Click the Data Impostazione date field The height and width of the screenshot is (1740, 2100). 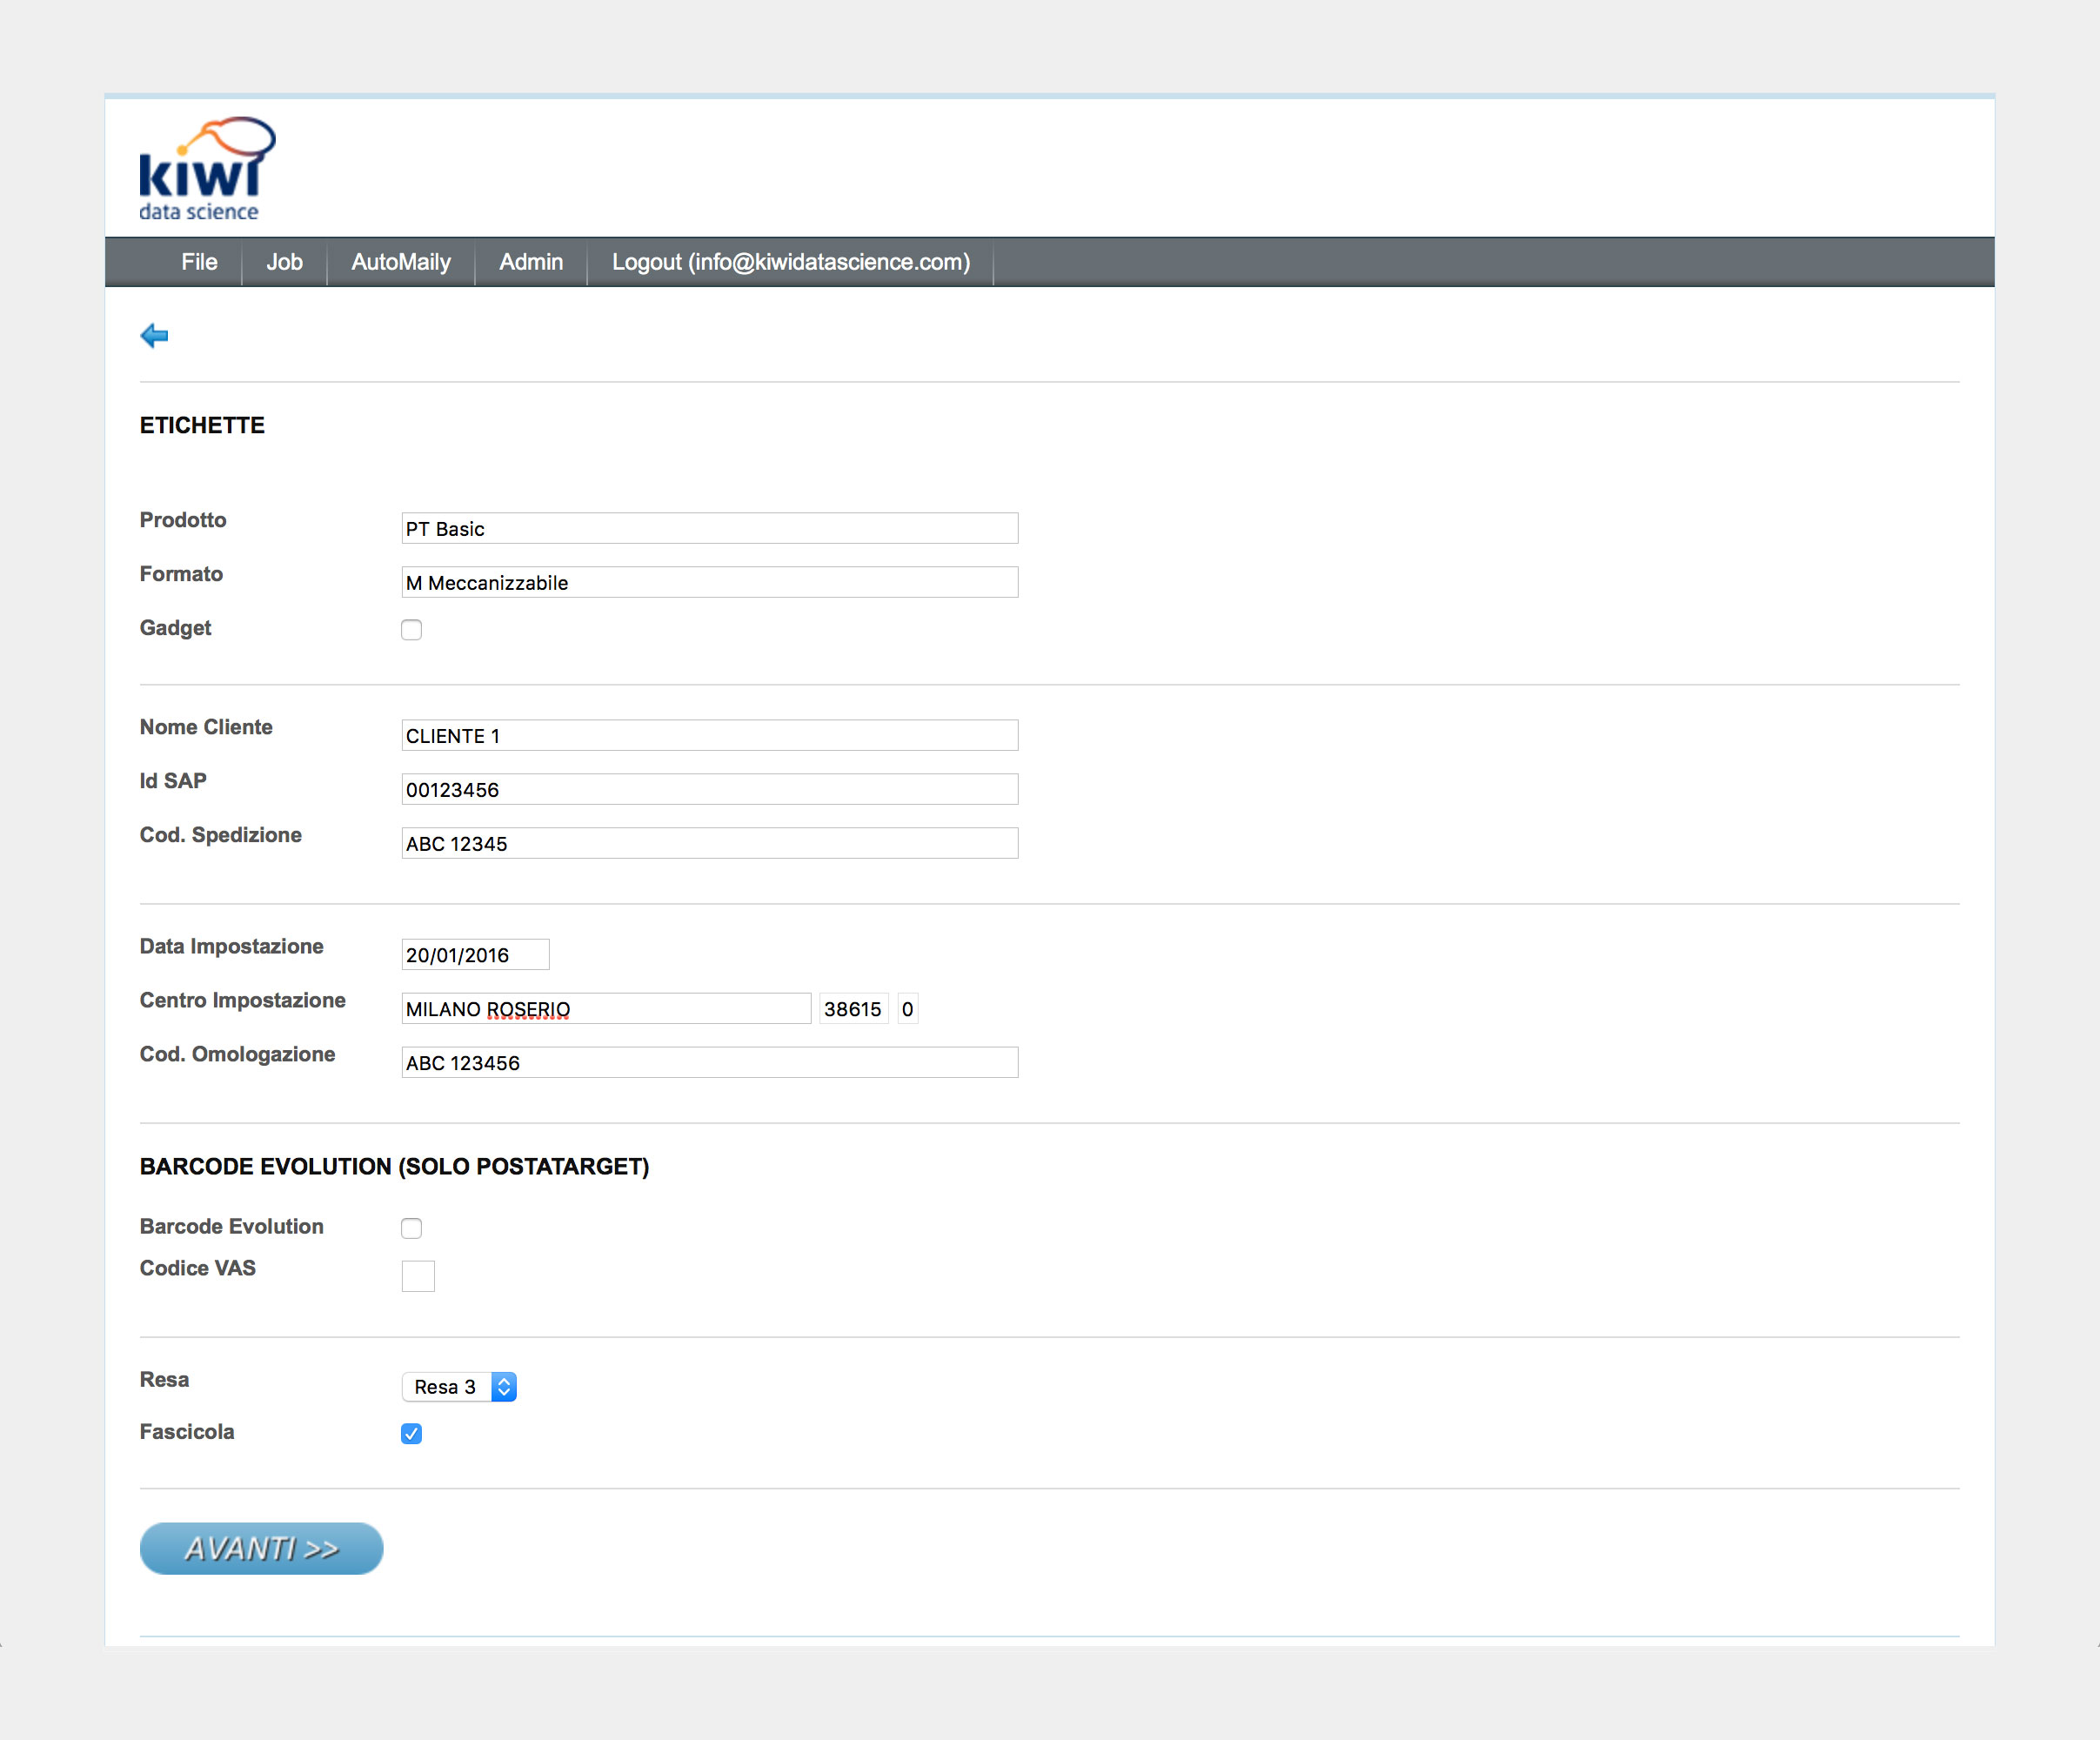tap(475, 955)
